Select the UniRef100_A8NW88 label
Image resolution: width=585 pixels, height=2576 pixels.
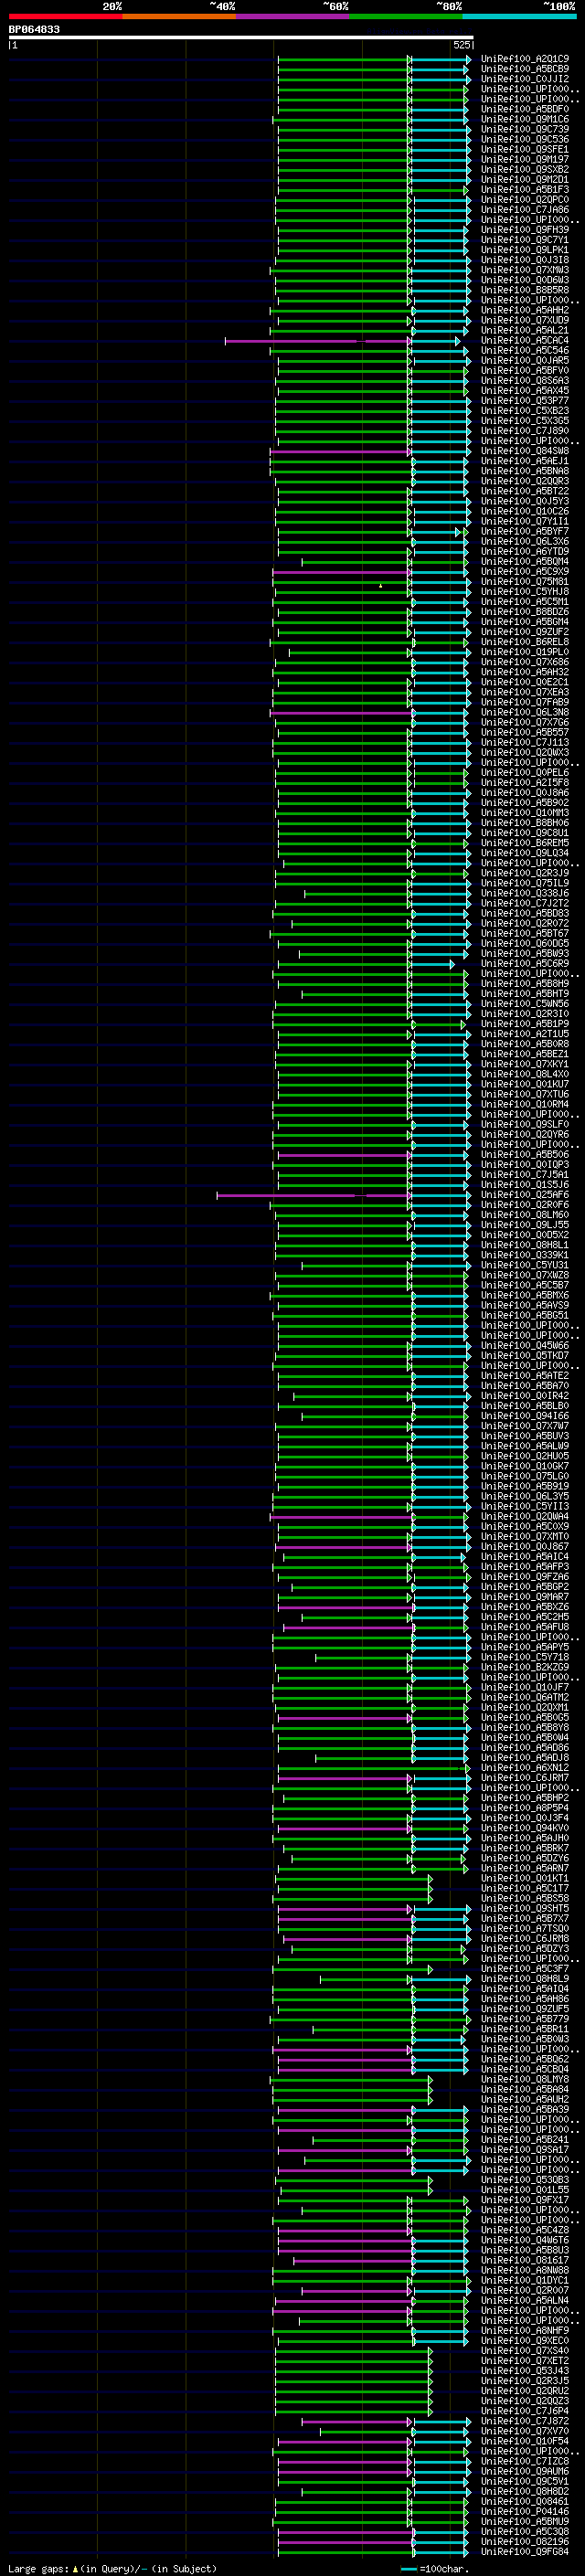(525, 2270)
